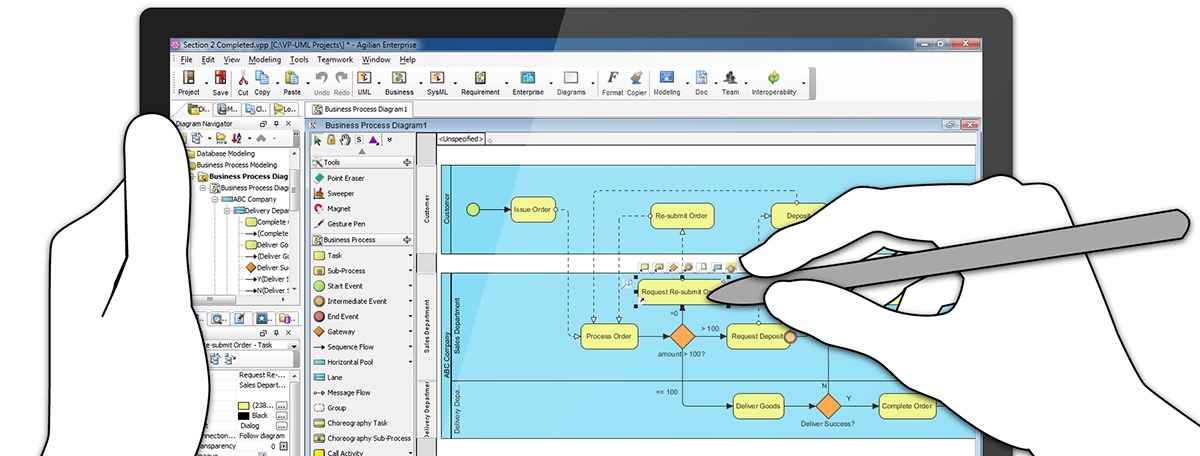Open the Diagrams toolbar icon
The height and width of the screenshot is (456, 1200).
point(571,82)
